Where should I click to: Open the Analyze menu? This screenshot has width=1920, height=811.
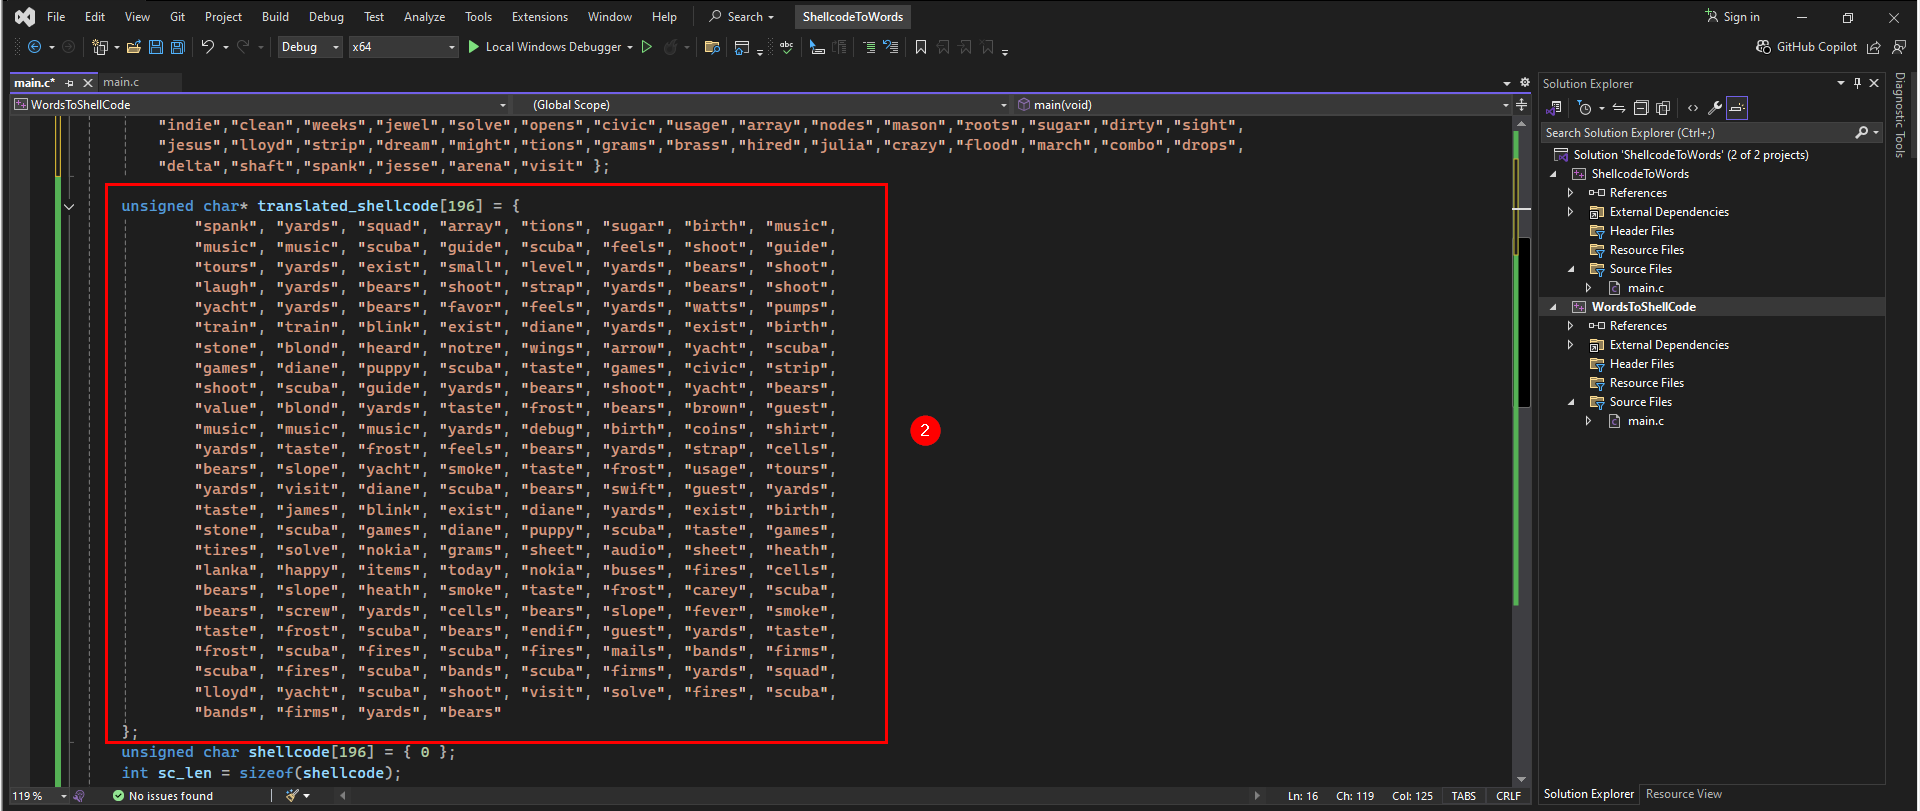coord(424,17)
